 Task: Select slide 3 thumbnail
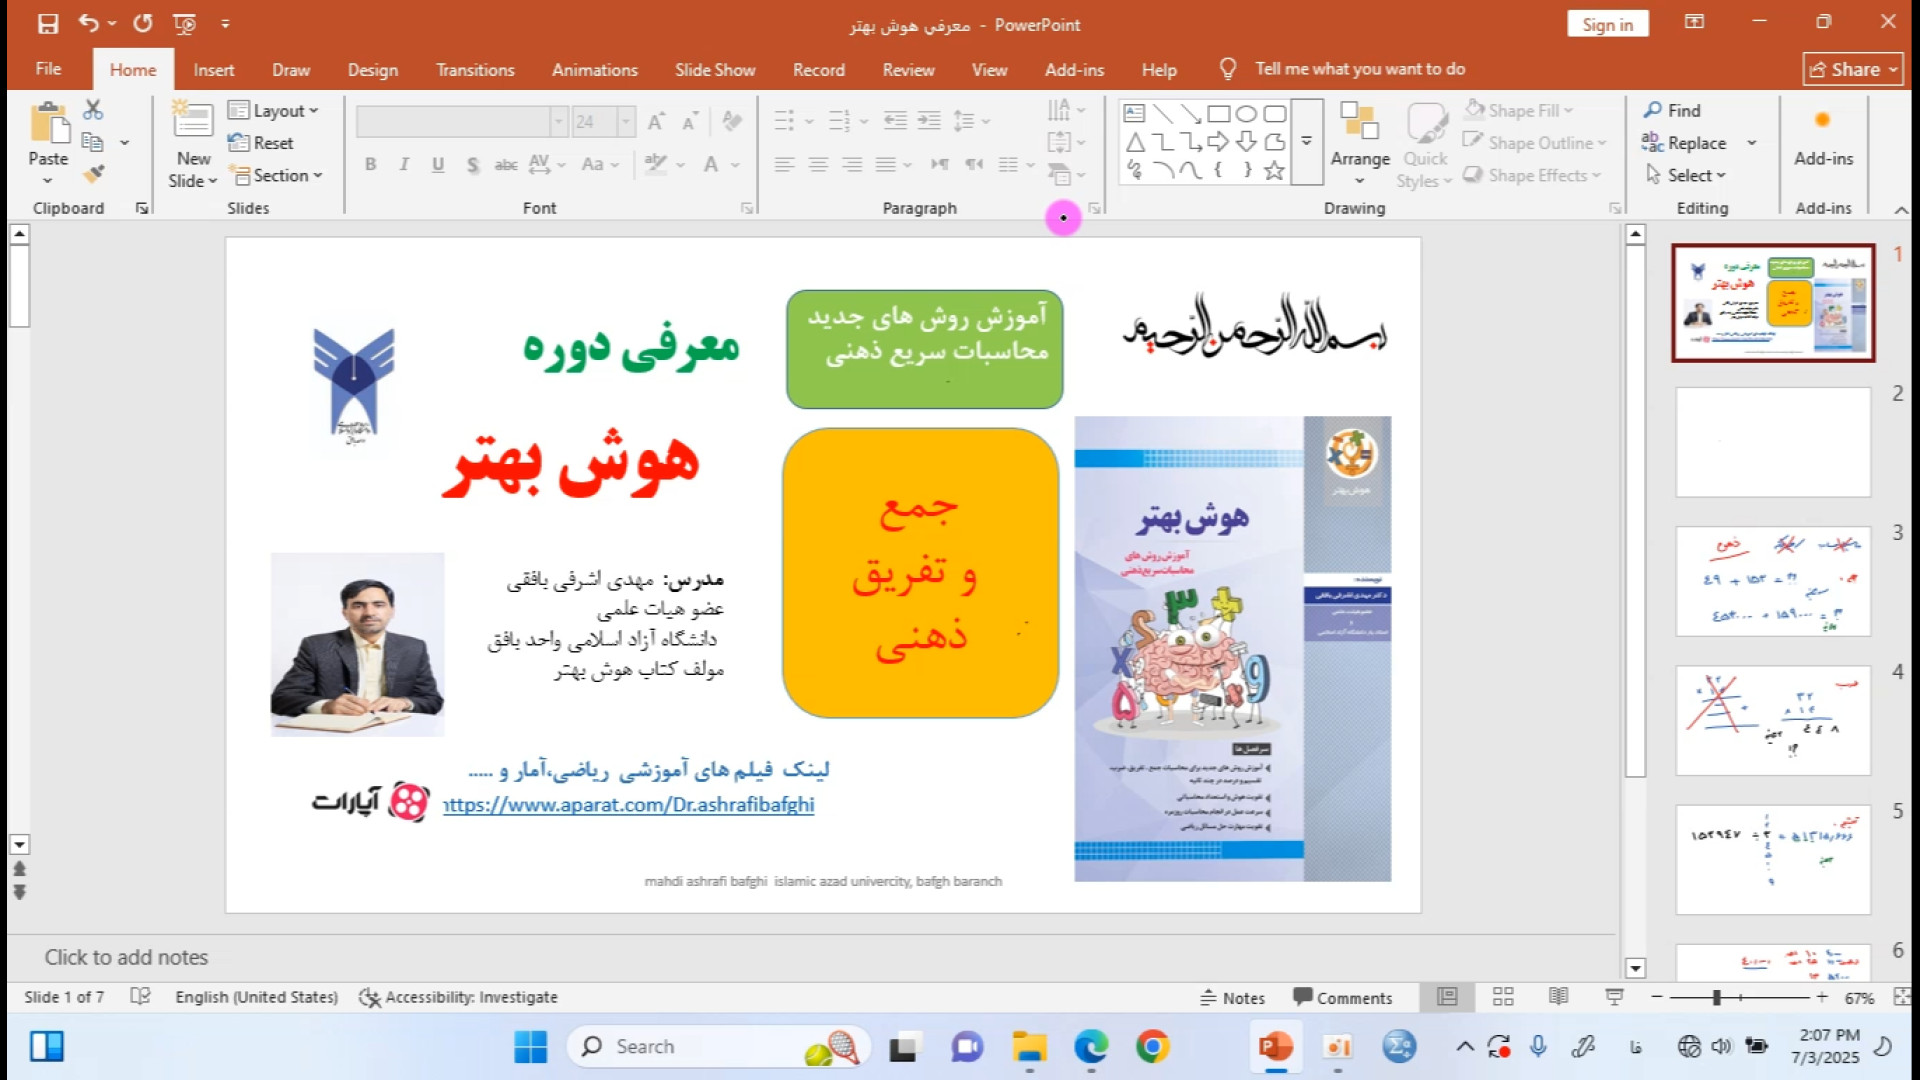1772,581
